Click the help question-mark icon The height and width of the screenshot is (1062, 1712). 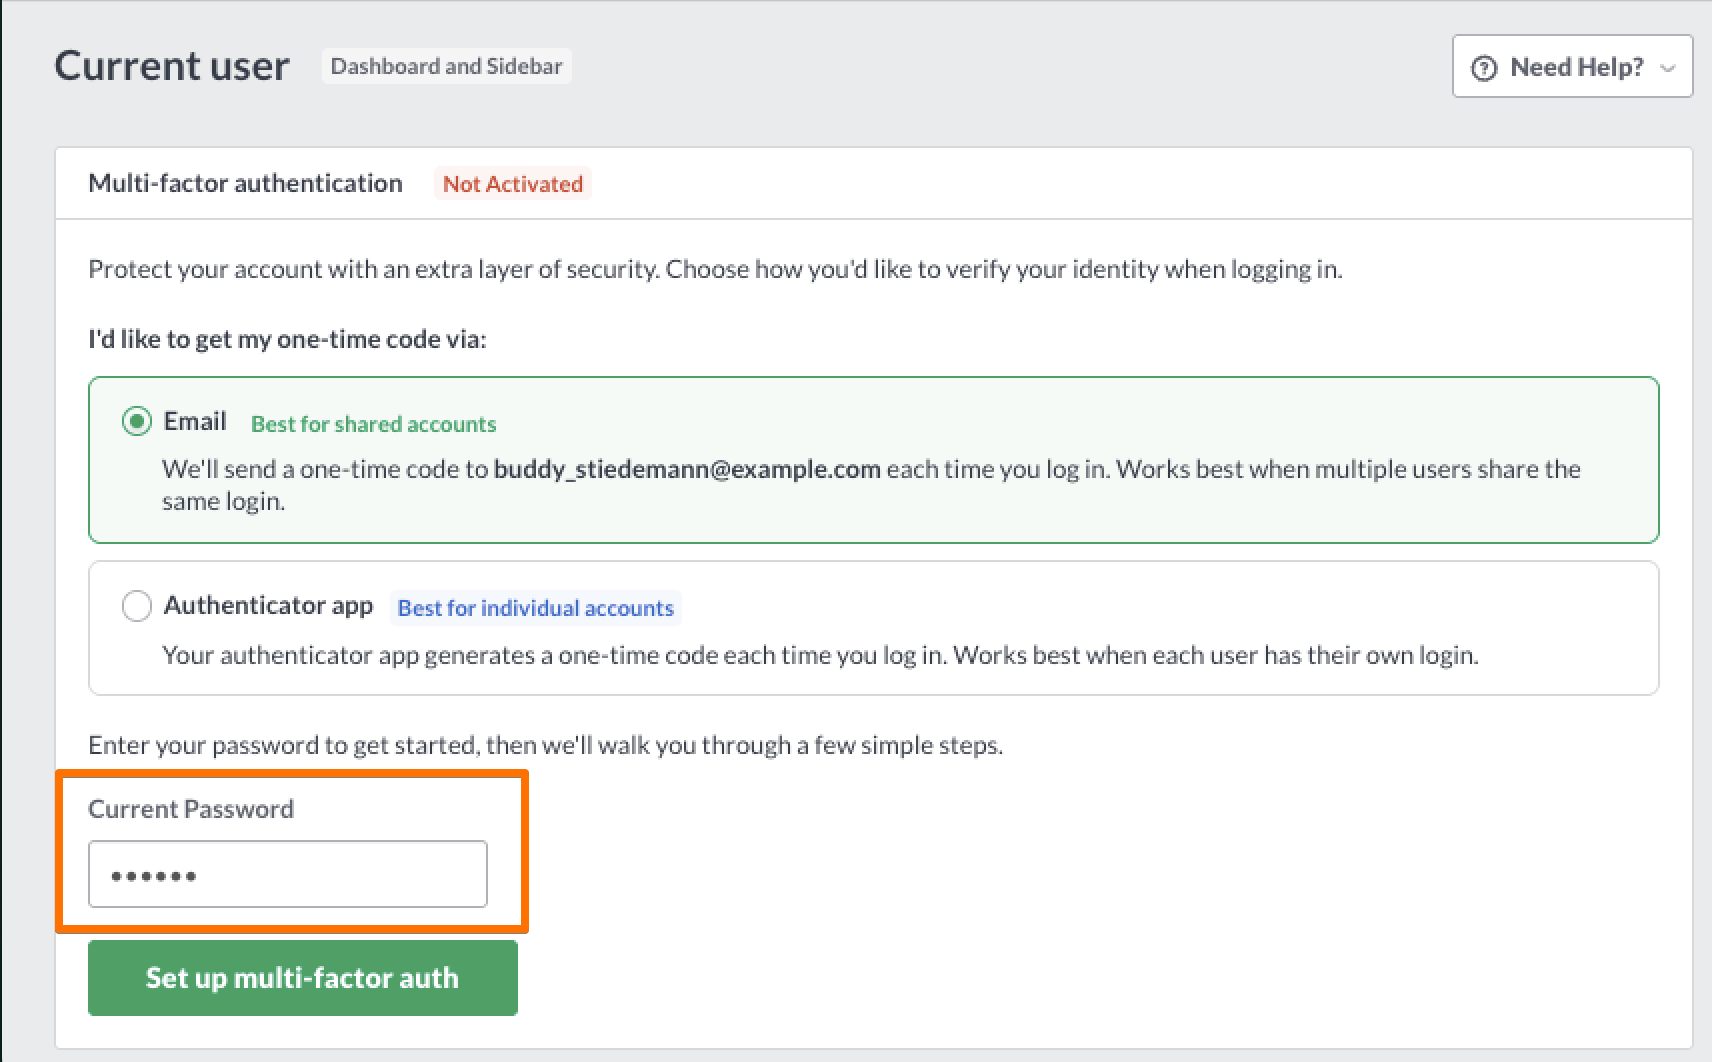coord(1484,67)
